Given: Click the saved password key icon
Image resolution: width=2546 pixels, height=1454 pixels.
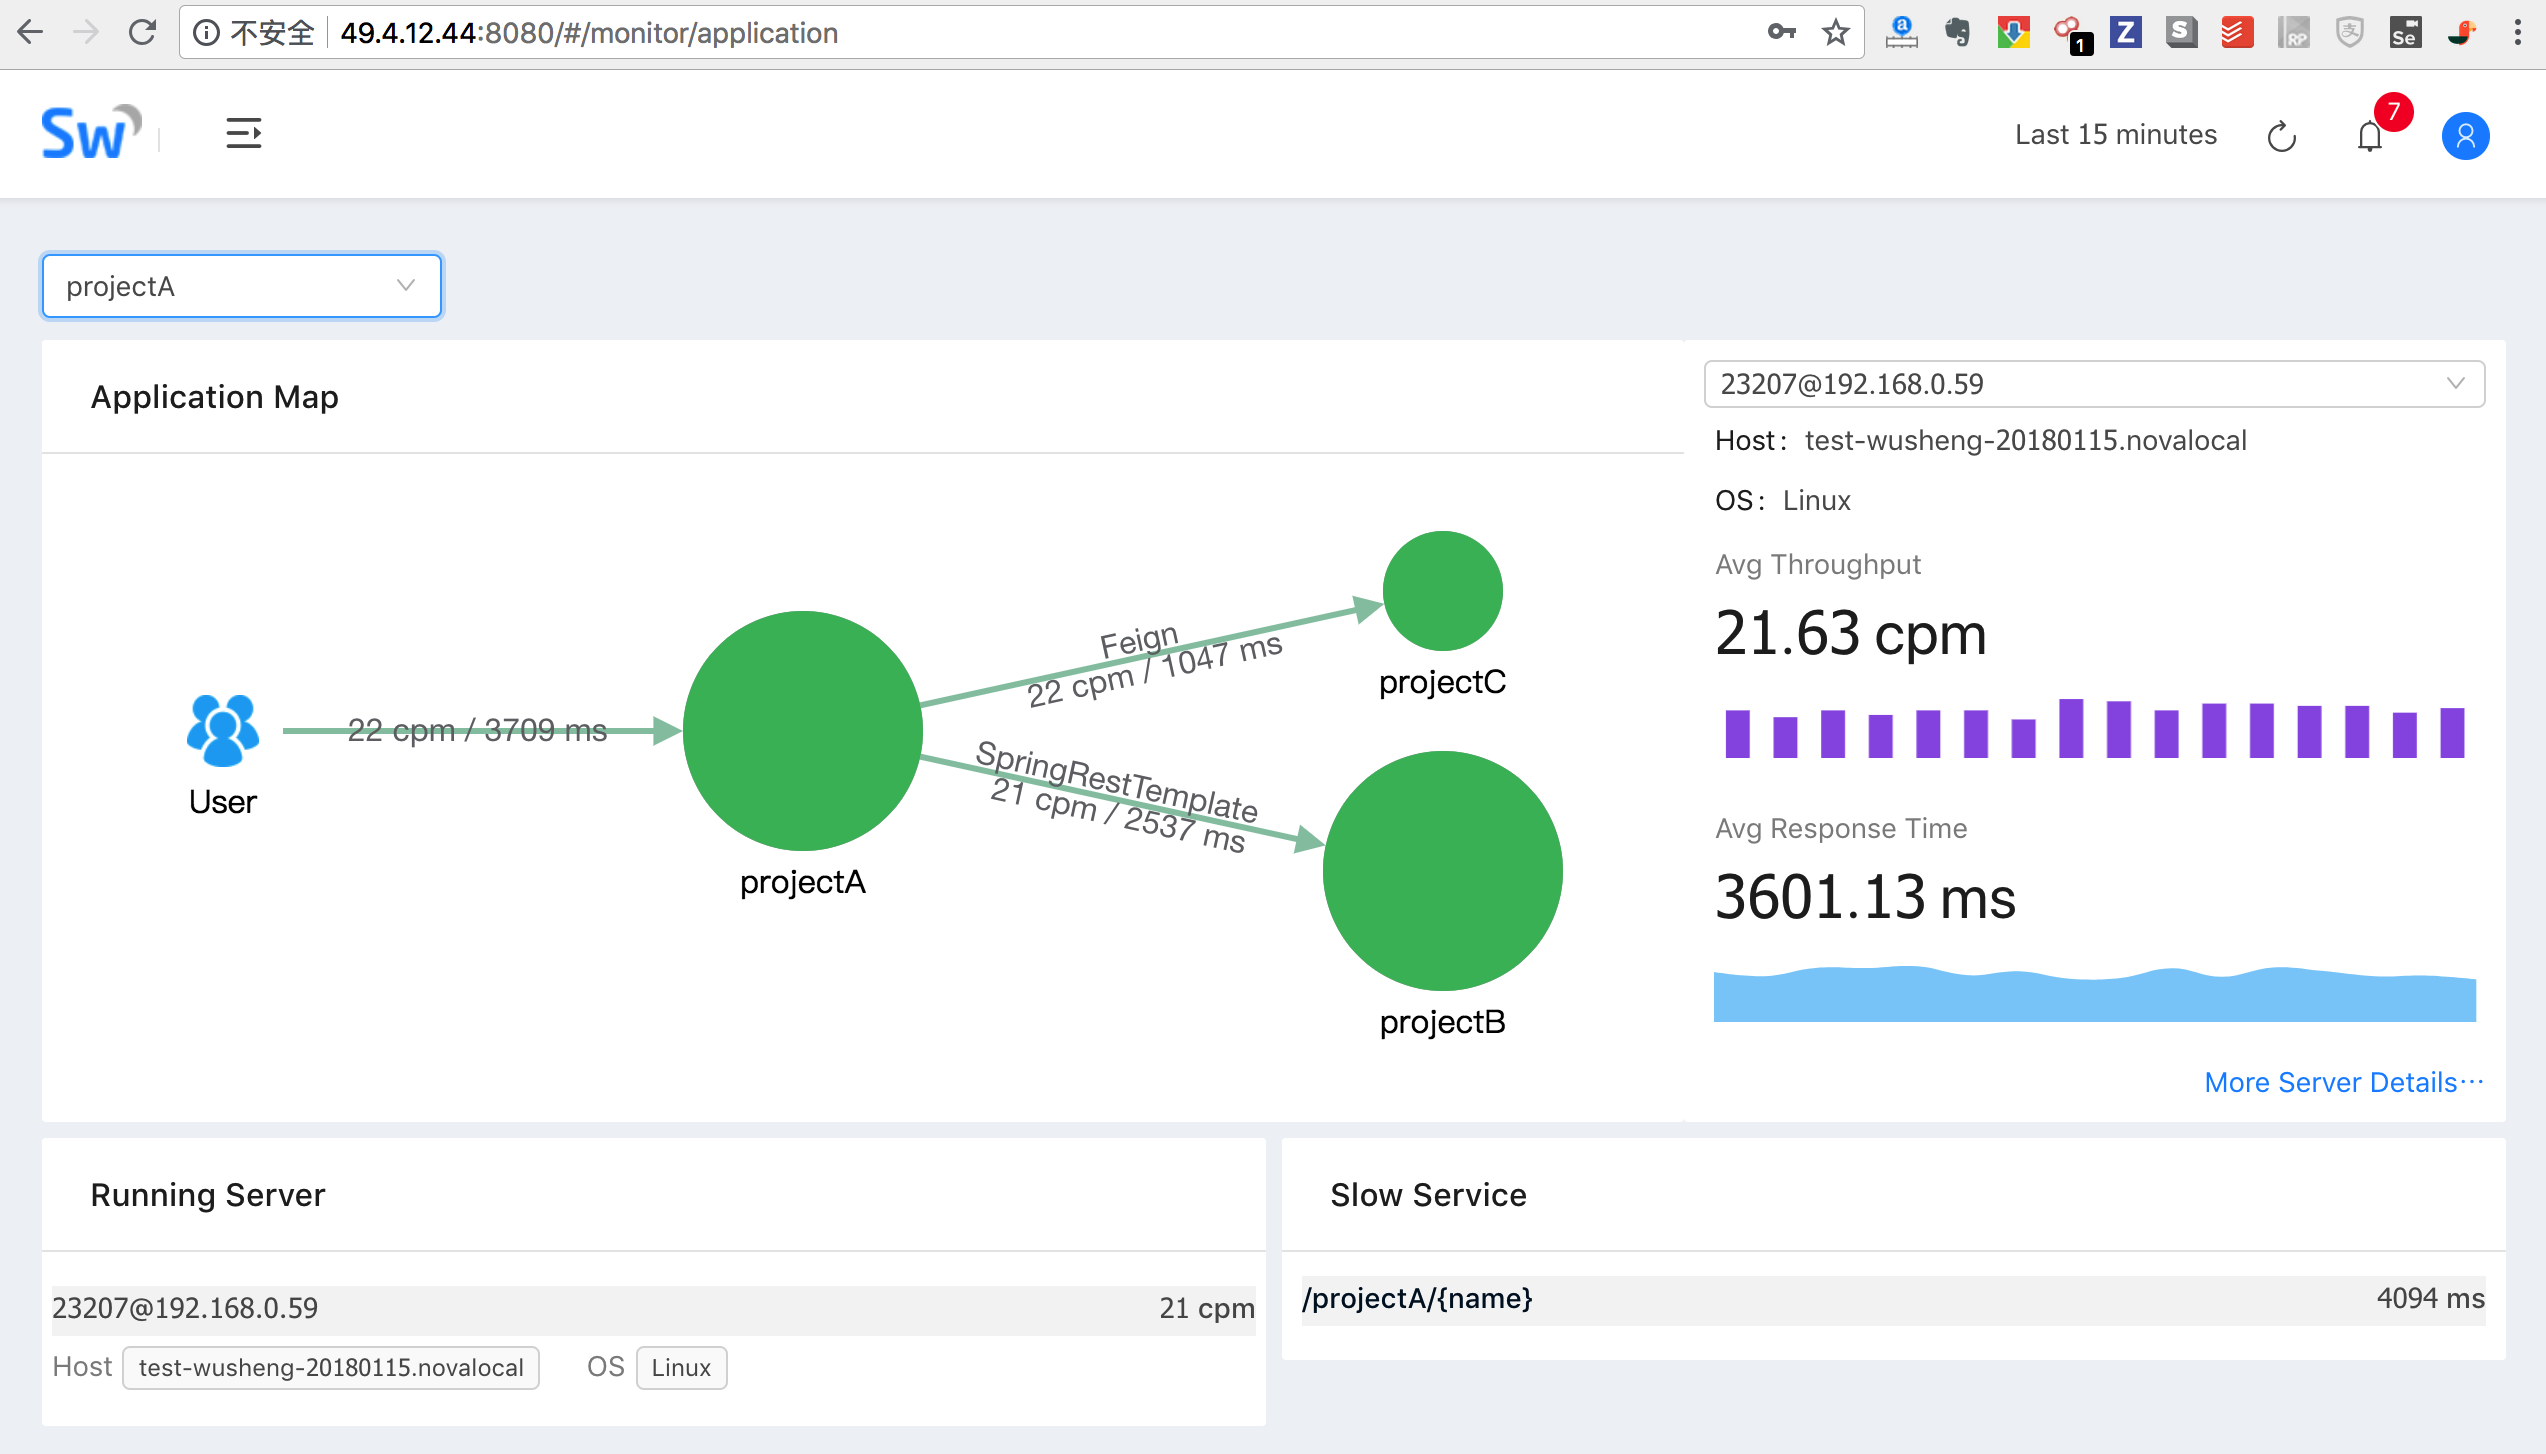Looking at the screenshot, I should pyautogui.click(x=1781, y=33).
